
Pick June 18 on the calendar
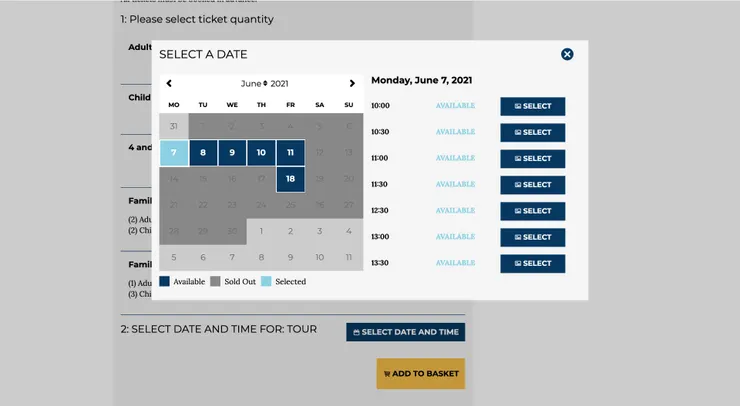pyautogui.click(x=290, y=179)
